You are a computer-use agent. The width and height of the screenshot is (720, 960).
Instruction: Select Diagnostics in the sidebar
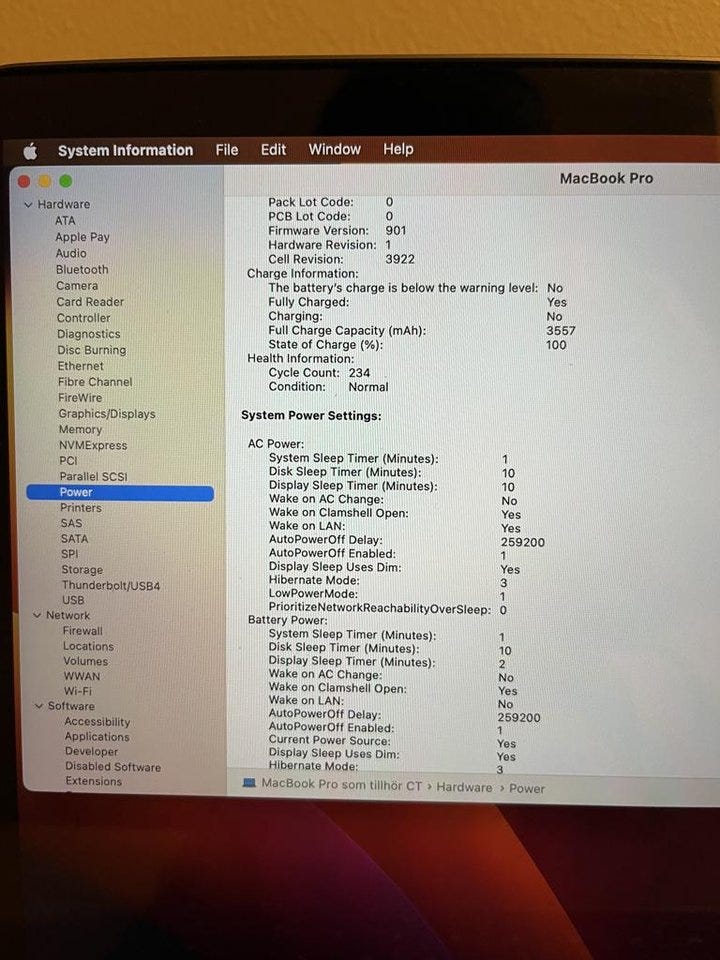89,334
